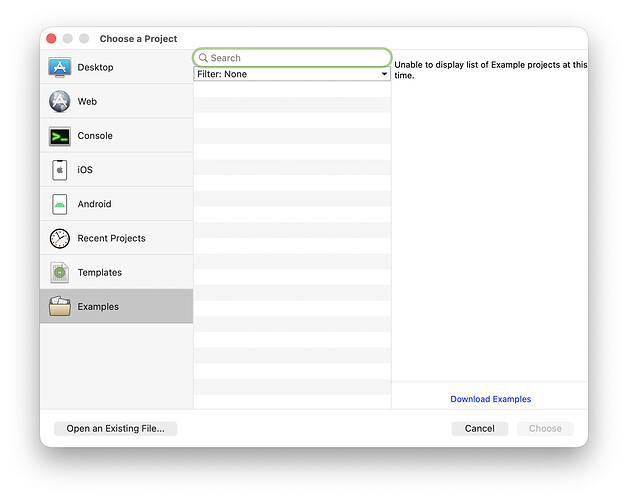Screen dimensions: 628x500
Task: Click the Choose button
Action: point(545,428)
